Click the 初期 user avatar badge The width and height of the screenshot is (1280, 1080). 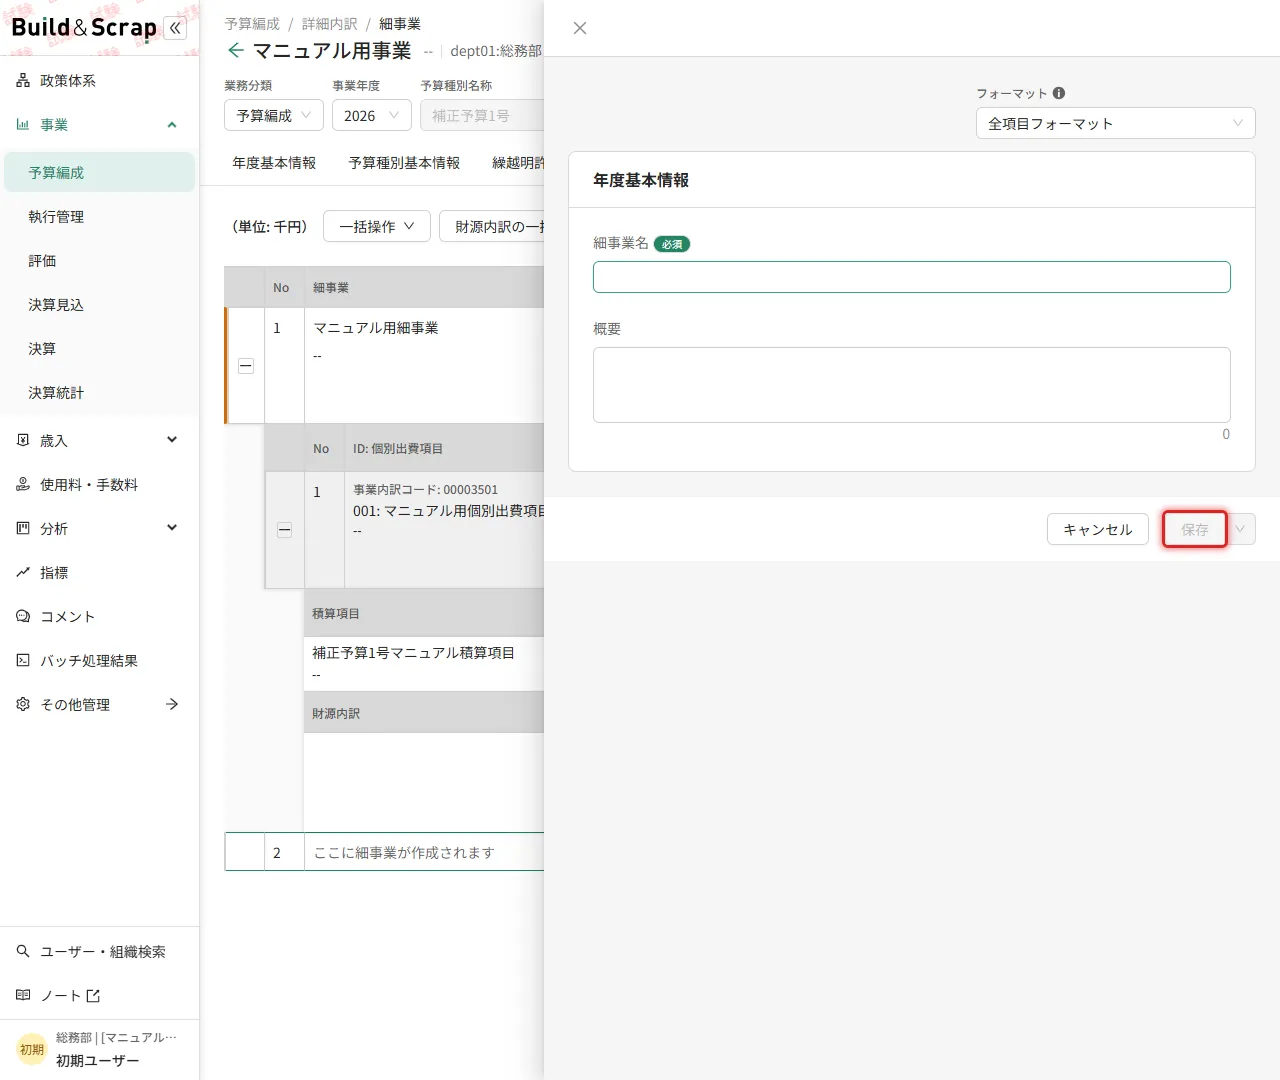coord(32,1049)
